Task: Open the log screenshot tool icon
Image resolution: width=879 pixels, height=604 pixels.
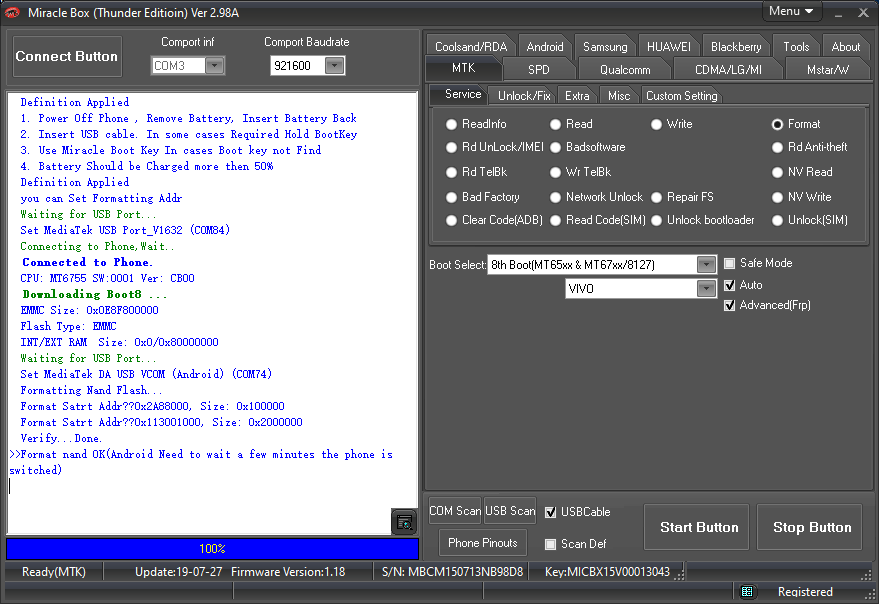Action: point(404,522)
